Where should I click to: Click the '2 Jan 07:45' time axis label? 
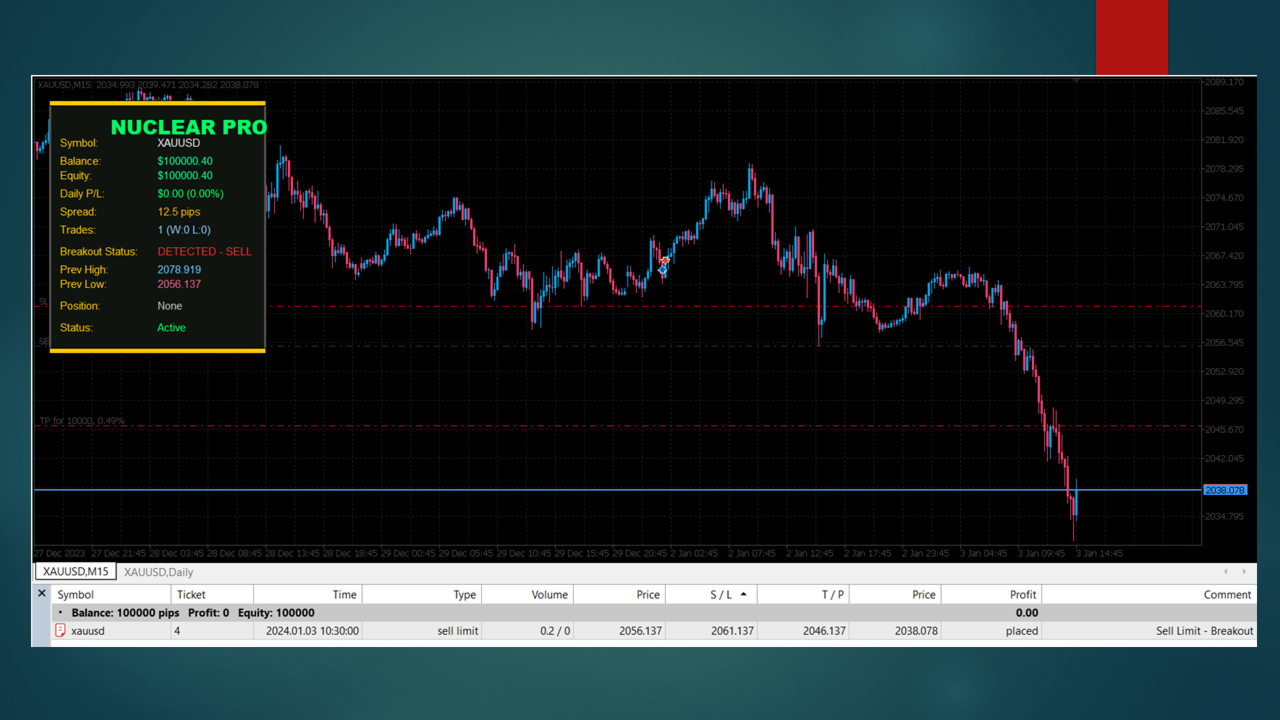click(752, 552)
